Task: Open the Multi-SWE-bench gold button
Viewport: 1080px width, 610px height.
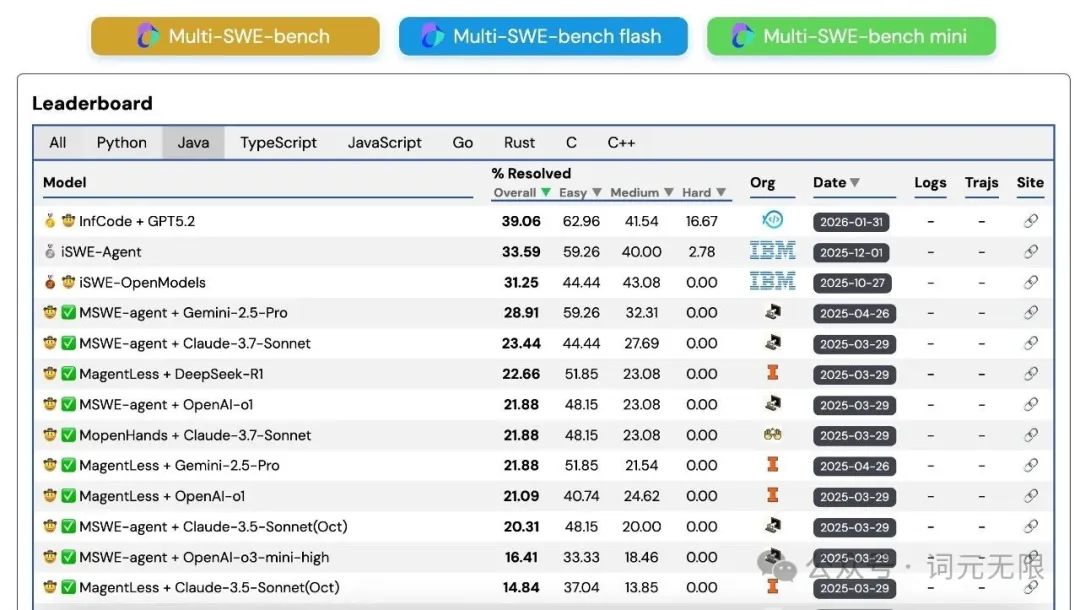Action: 235,36
